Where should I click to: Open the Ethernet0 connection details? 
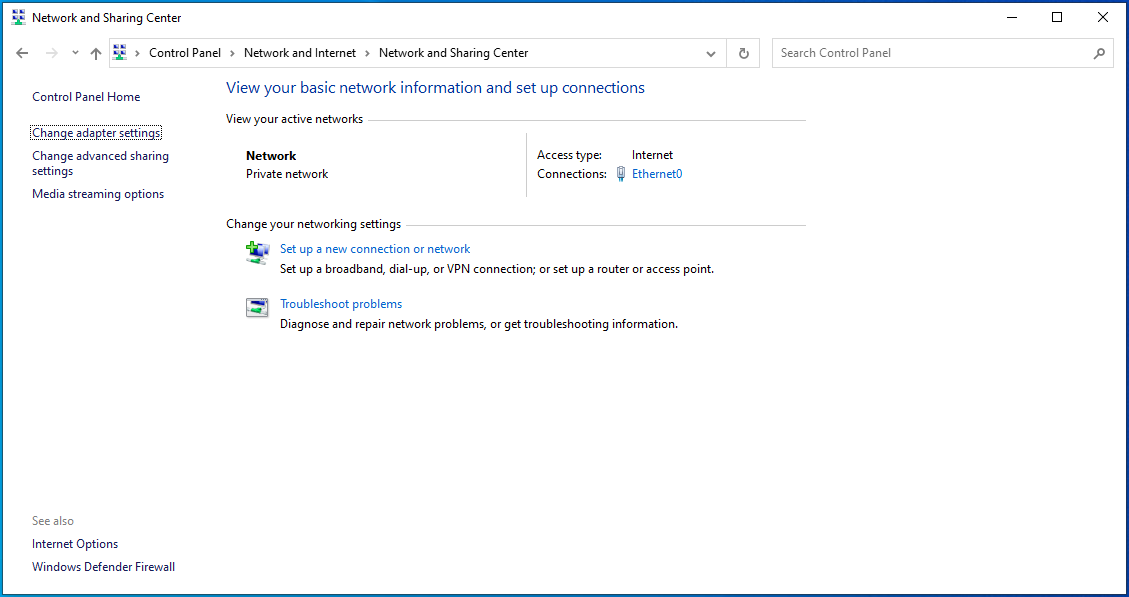657,173
